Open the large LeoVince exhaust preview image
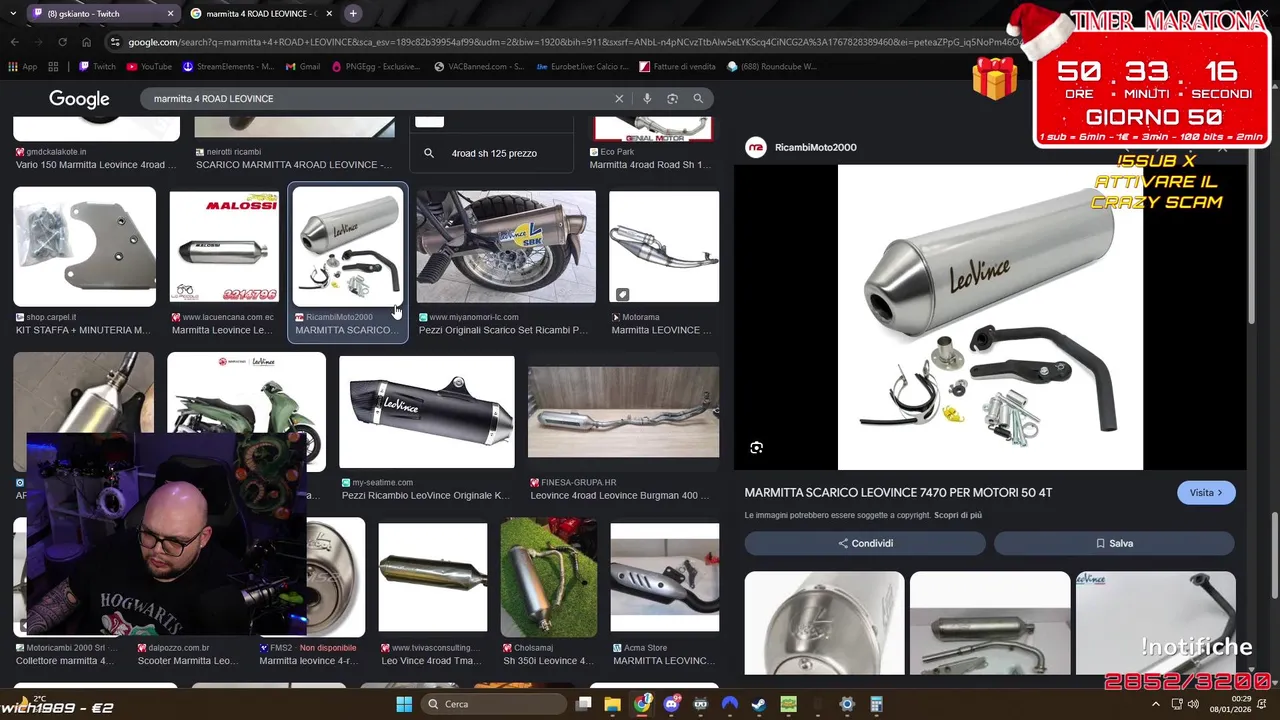 click(990, 317)
